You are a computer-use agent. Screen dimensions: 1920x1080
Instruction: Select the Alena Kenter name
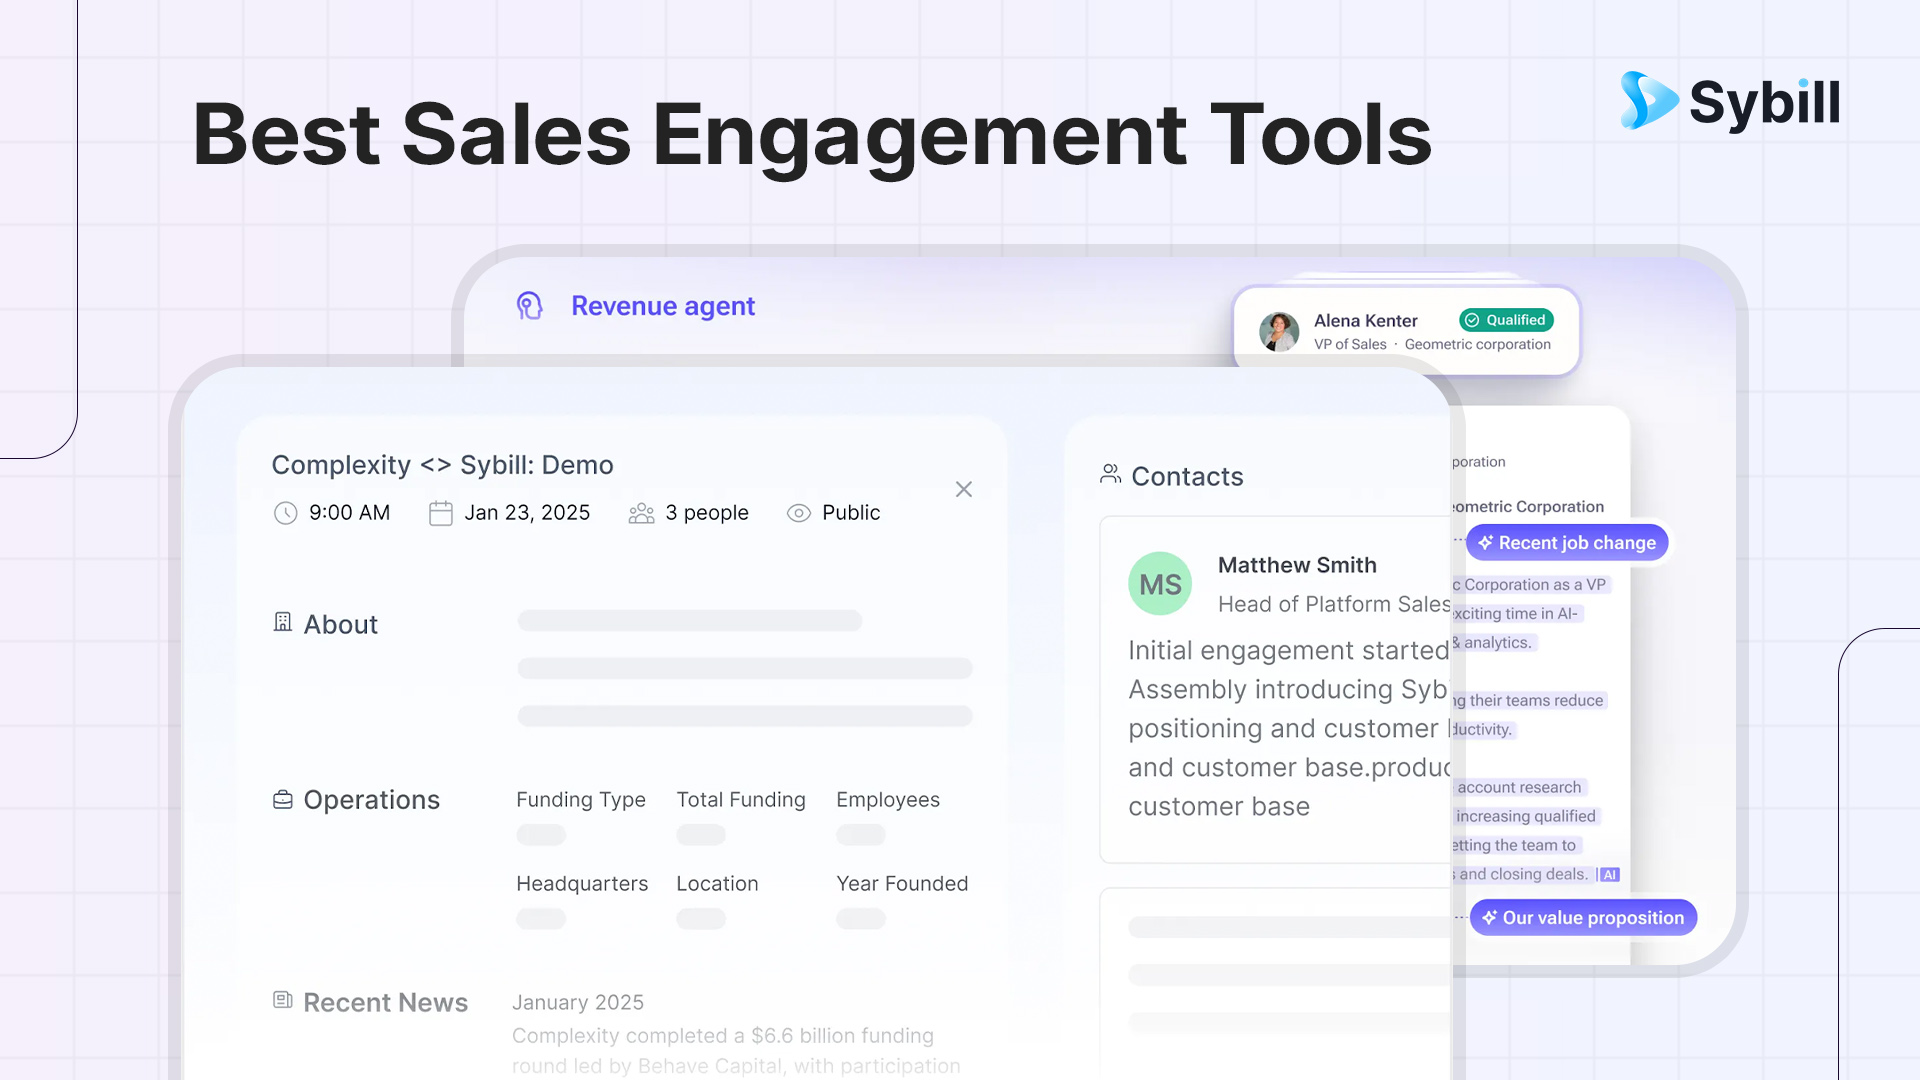point(1365,320)
